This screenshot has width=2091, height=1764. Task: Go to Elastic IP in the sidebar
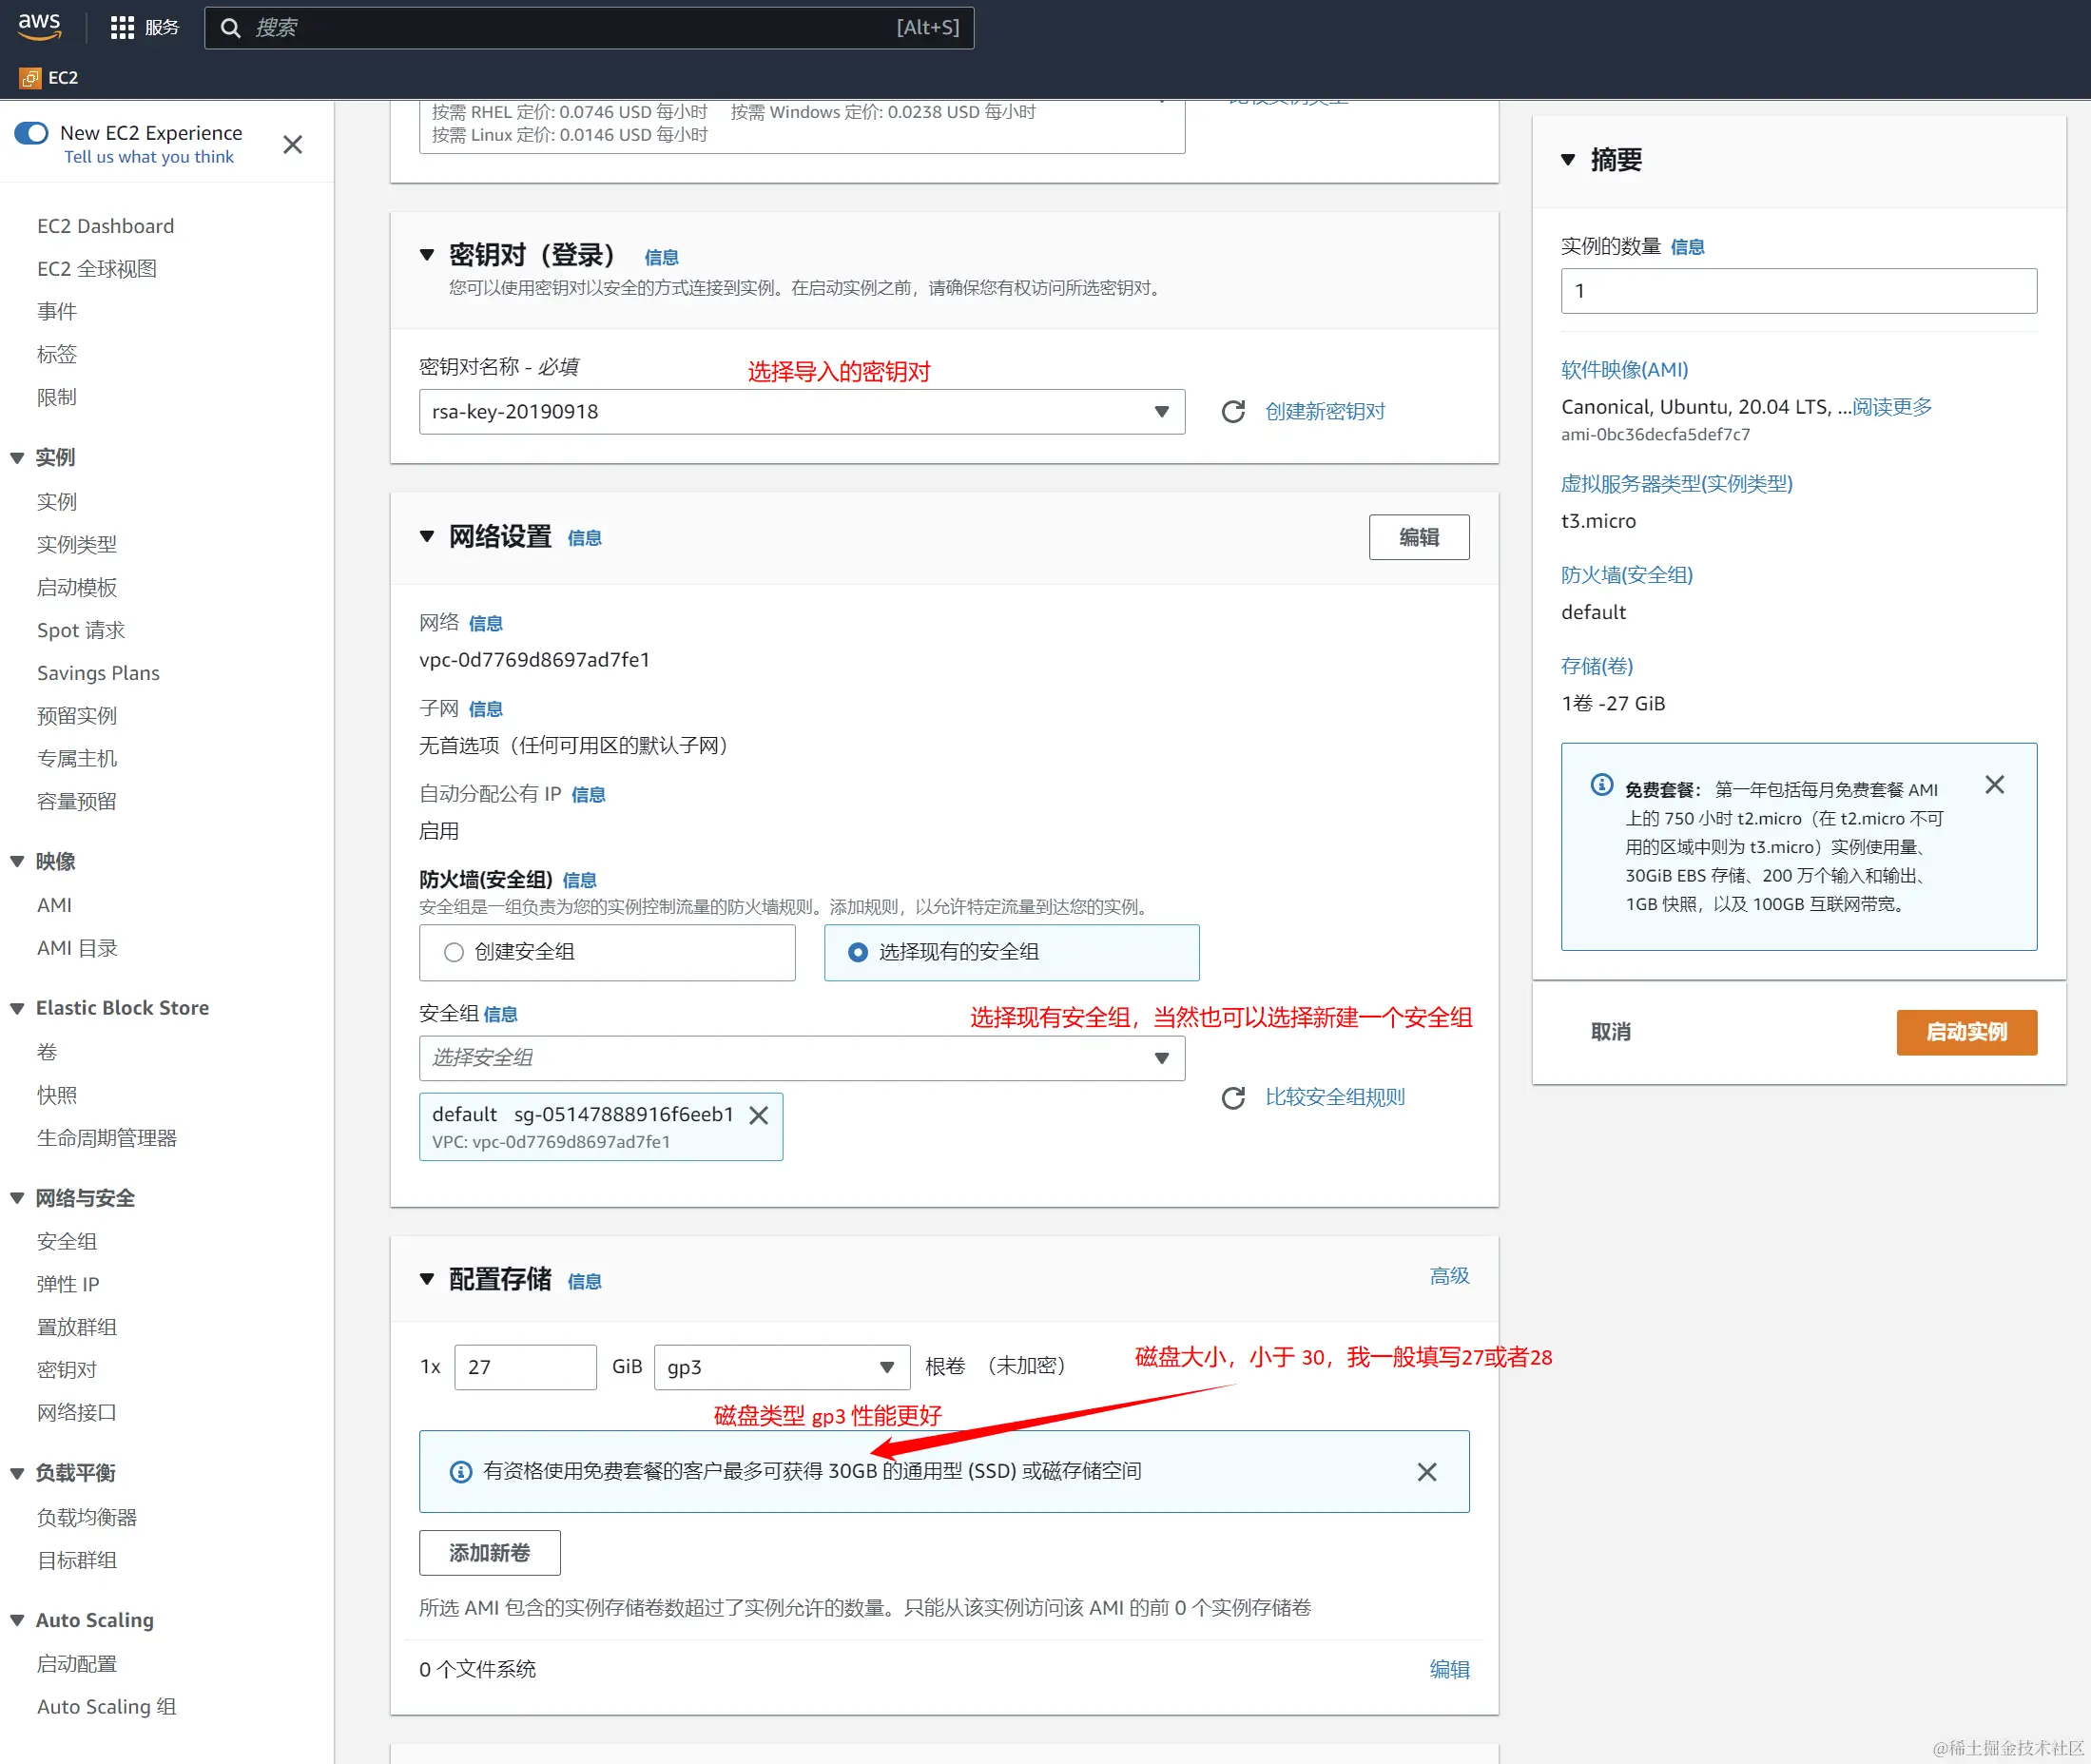[x=68, y=1284]
